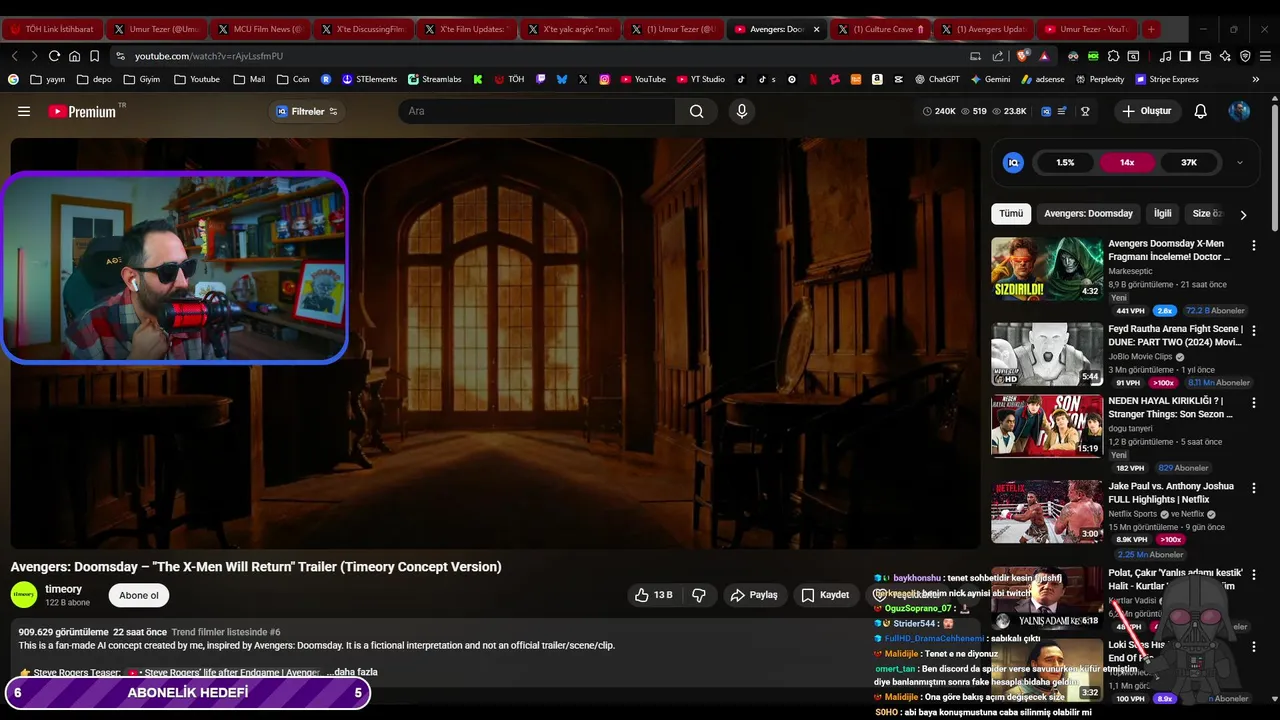Screen dimensions: 1280x720
Task: Click the 14x vidIQ stat pill
Action: click(x=1127, y=162)
